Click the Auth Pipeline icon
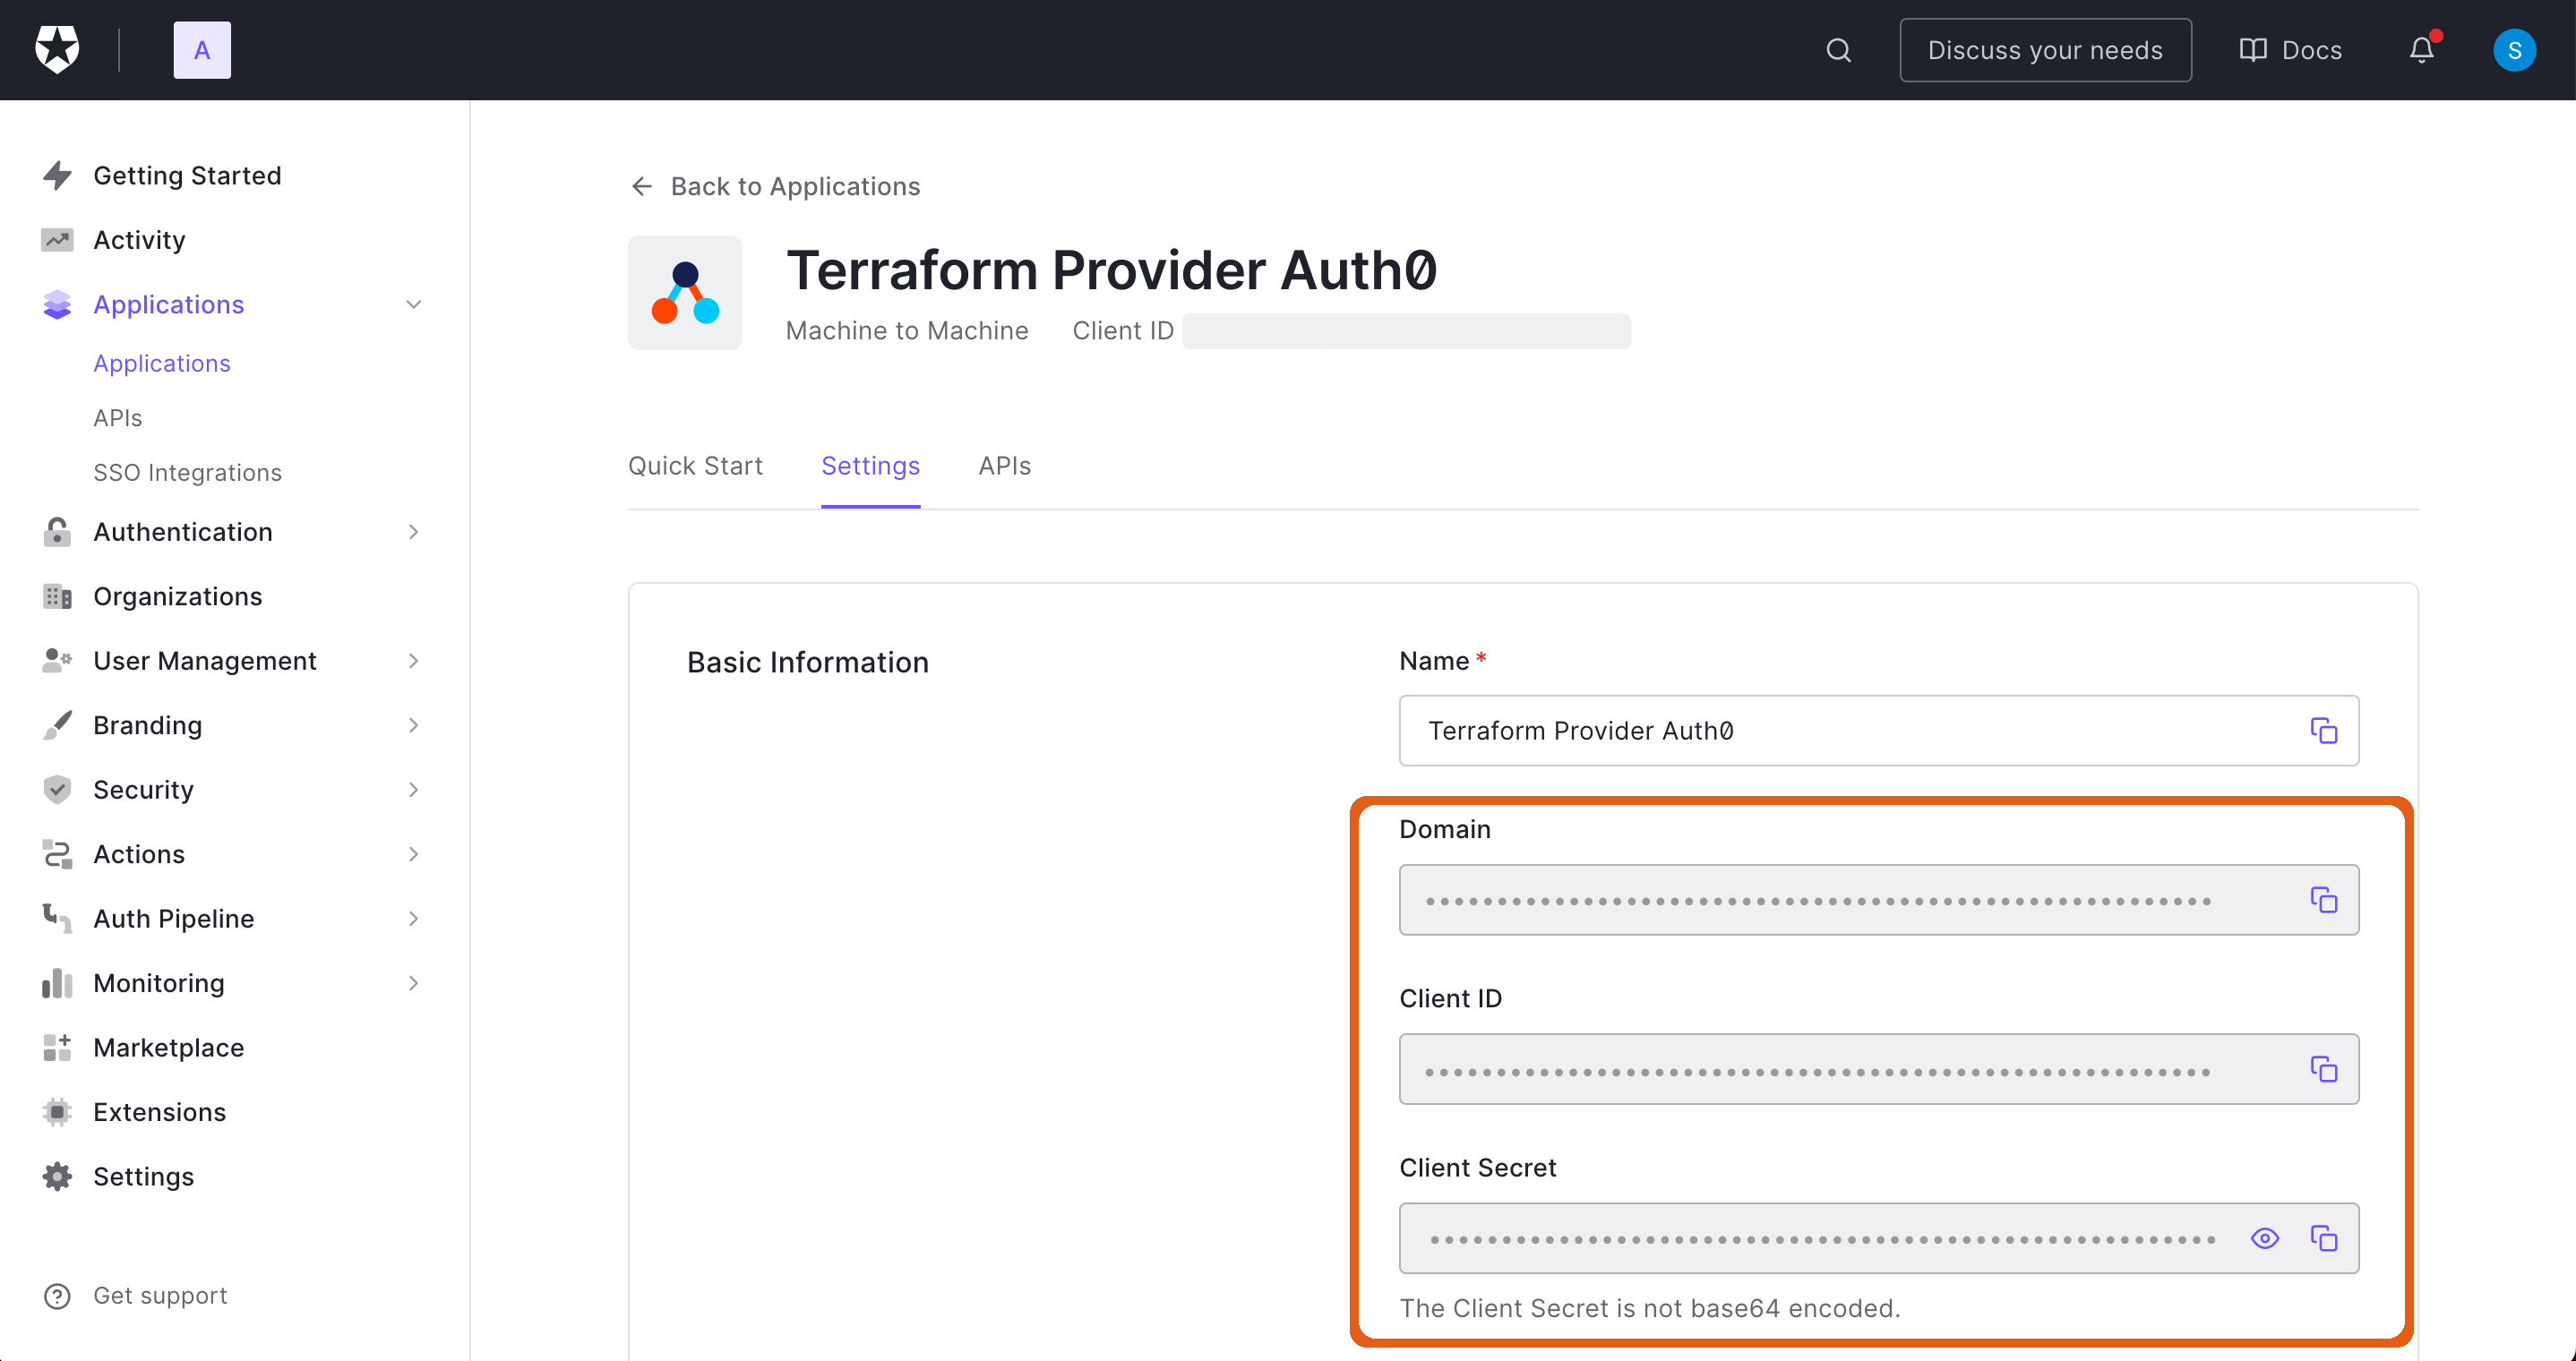Image resolution: width=2576 pixels, height=1361 pixels. [57, 919]
